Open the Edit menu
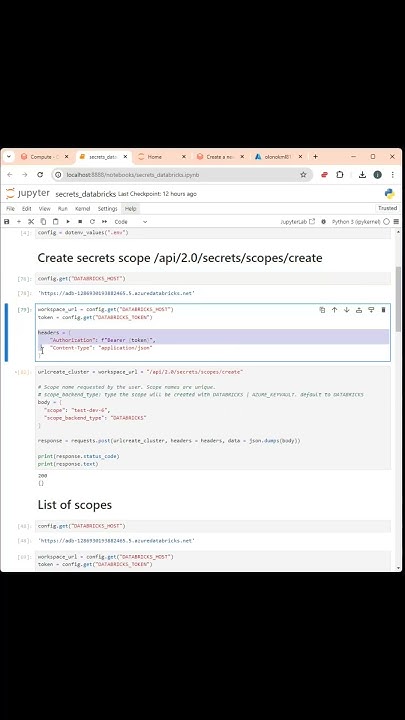This screenshot has height=720, width=405. 27,208
